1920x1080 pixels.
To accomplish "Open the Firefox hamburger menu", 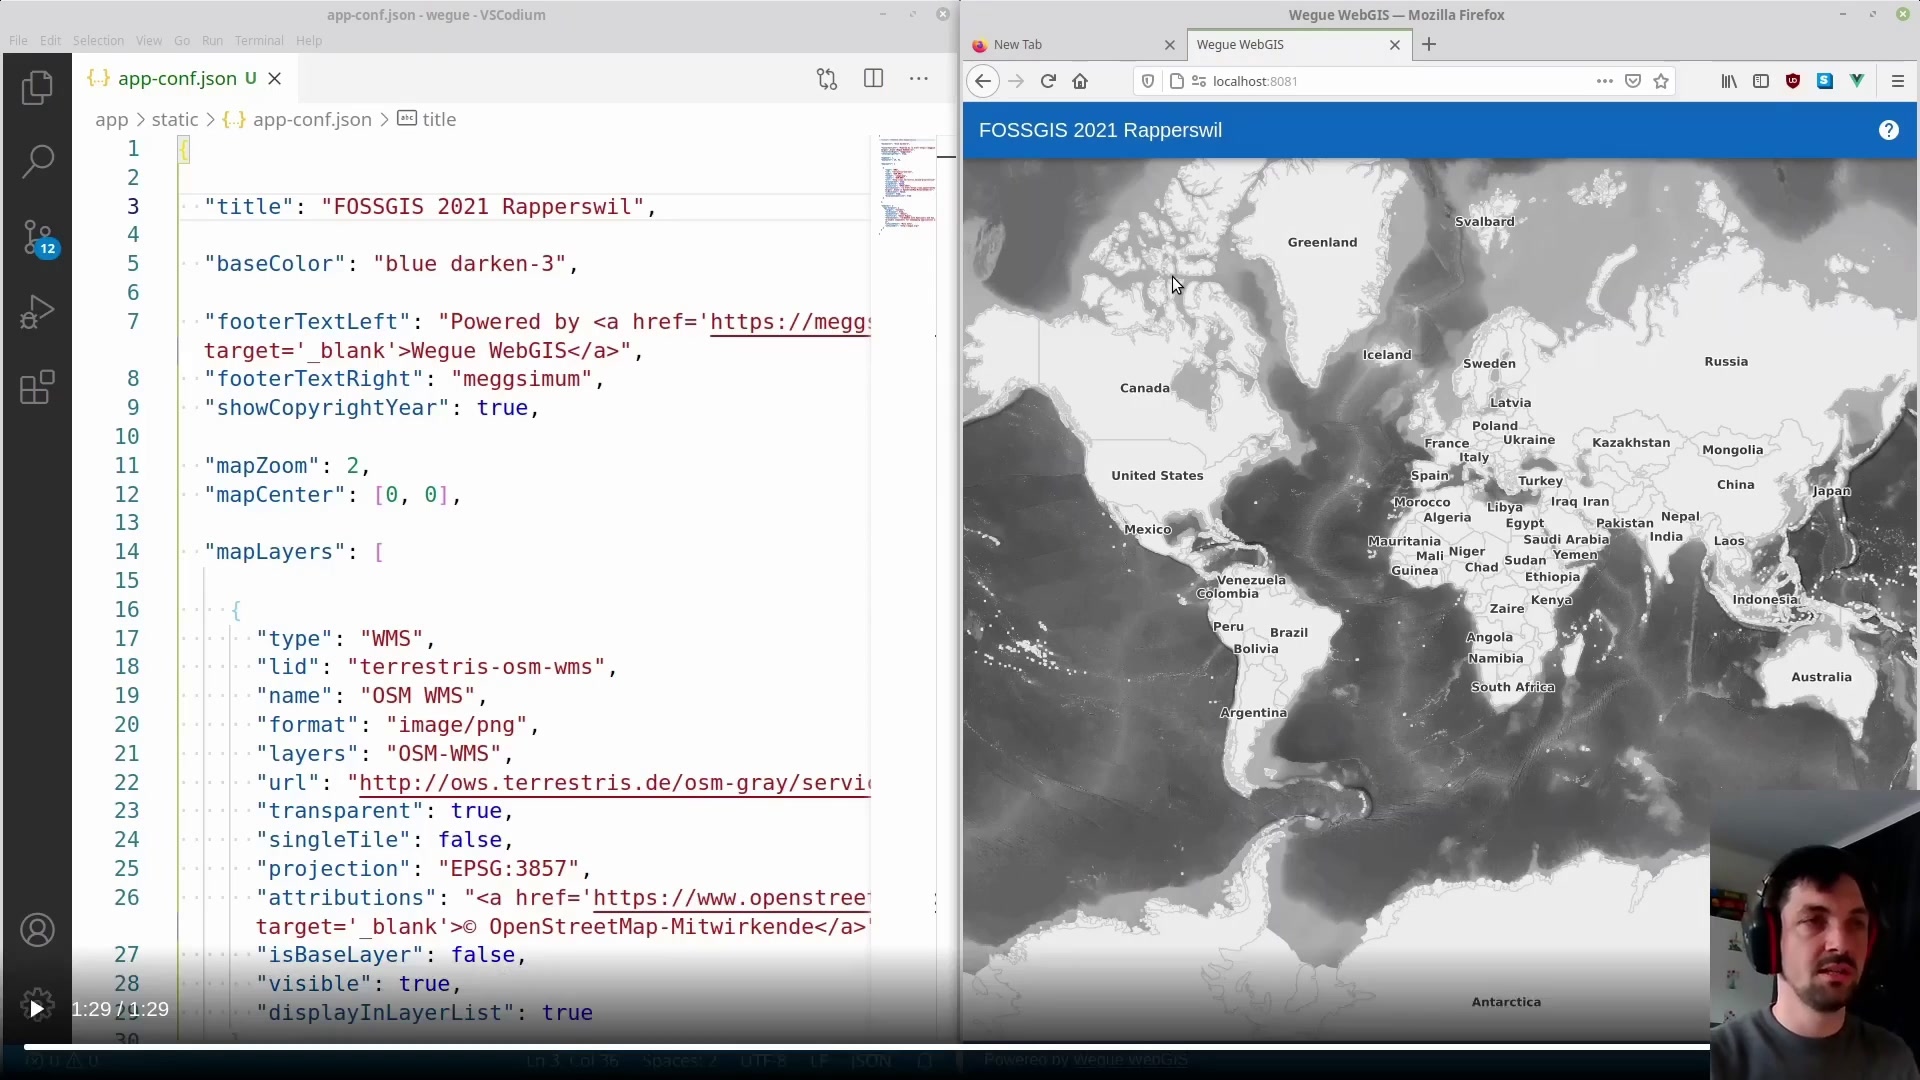I will click(1898, 81).
